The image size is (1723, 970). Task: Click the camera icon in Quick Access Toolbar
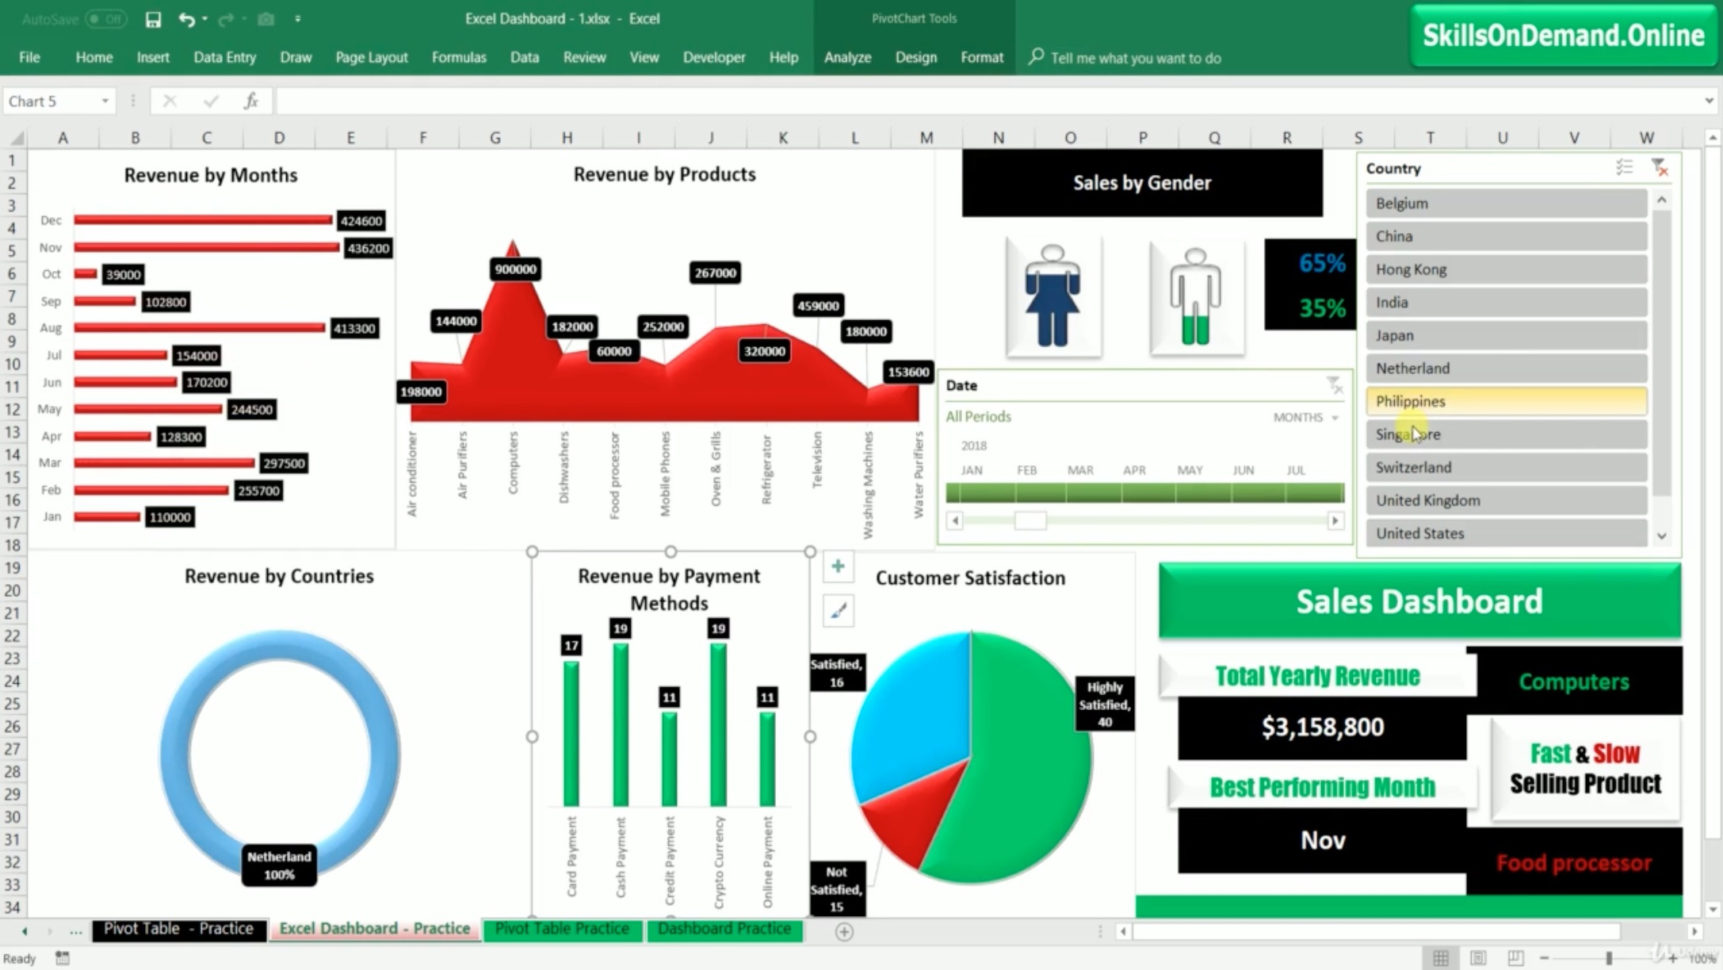pos(264,18)
